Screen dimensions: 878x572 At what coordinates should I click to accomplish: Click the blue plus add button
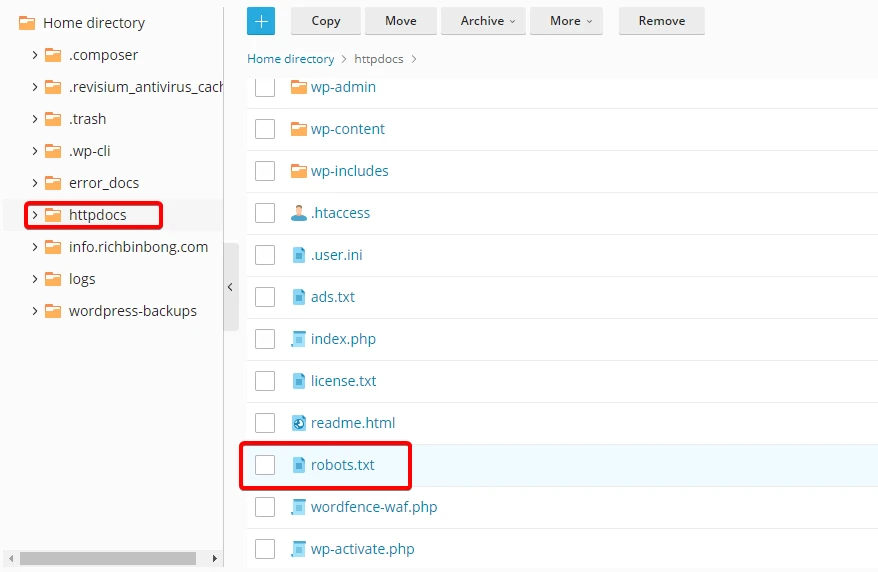pos(261,21)
